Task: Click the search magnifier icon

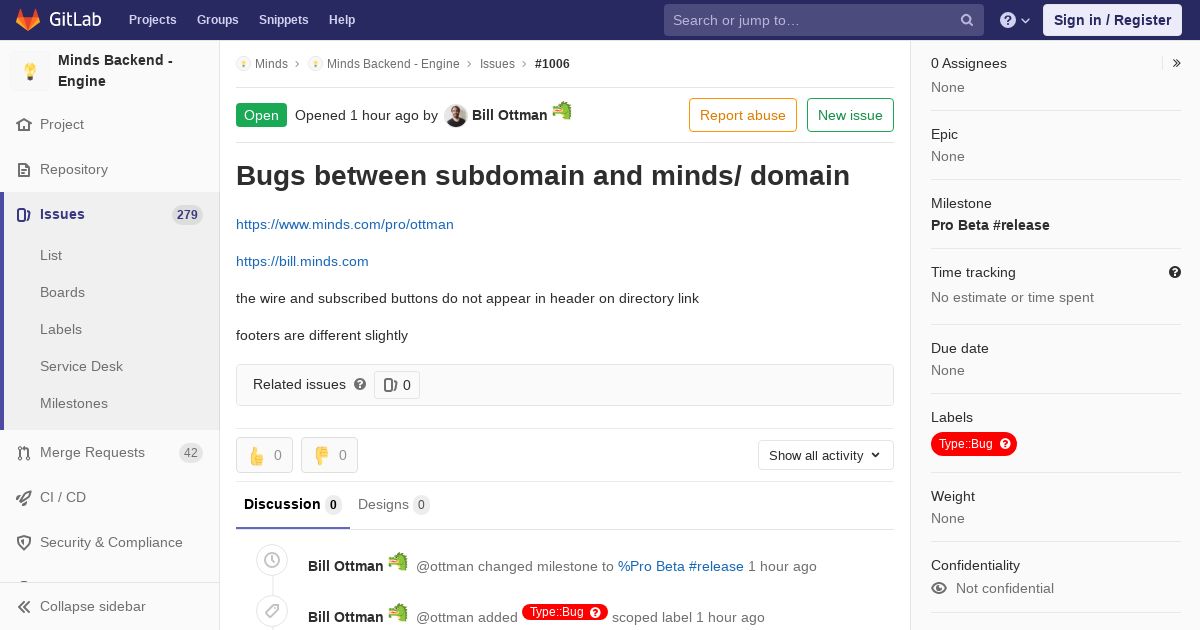Action: 967,20
